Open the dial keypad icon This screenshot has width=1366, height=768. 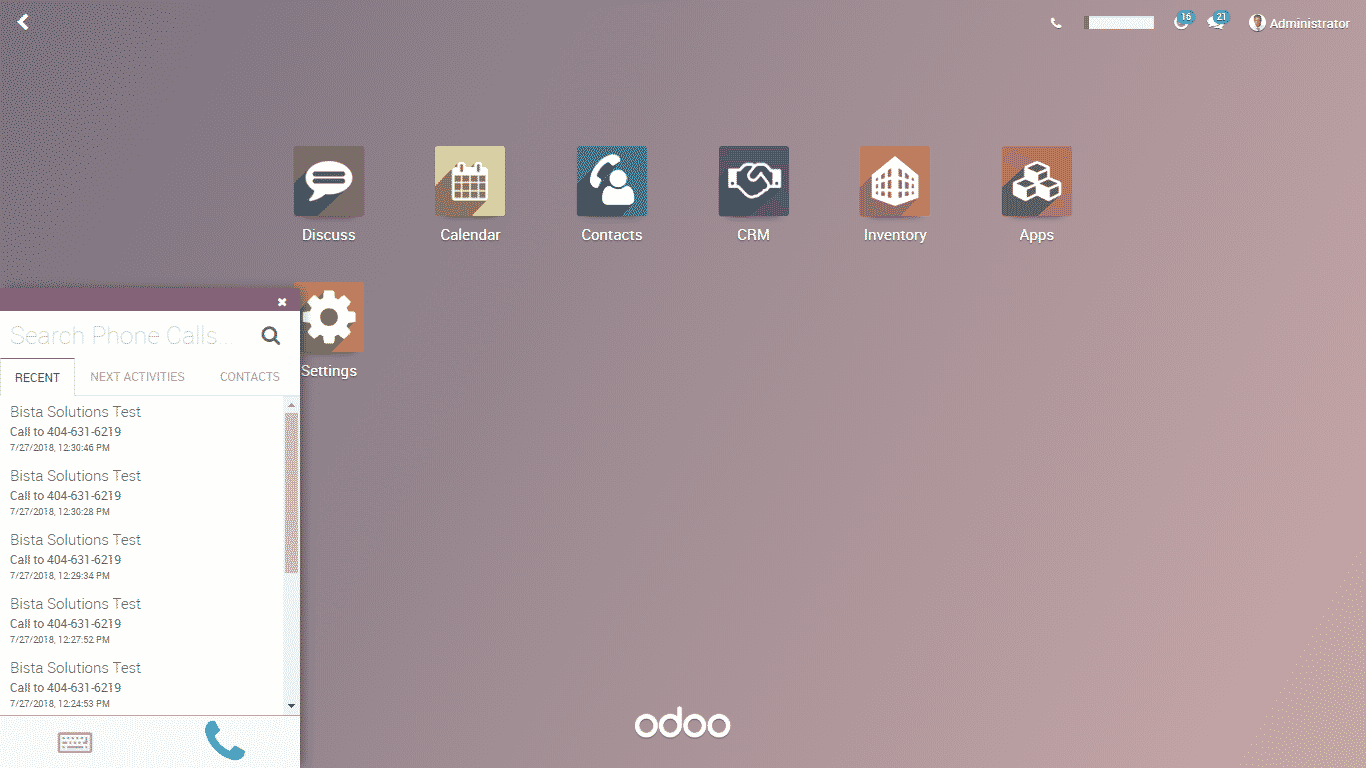[x=75, y=742]
